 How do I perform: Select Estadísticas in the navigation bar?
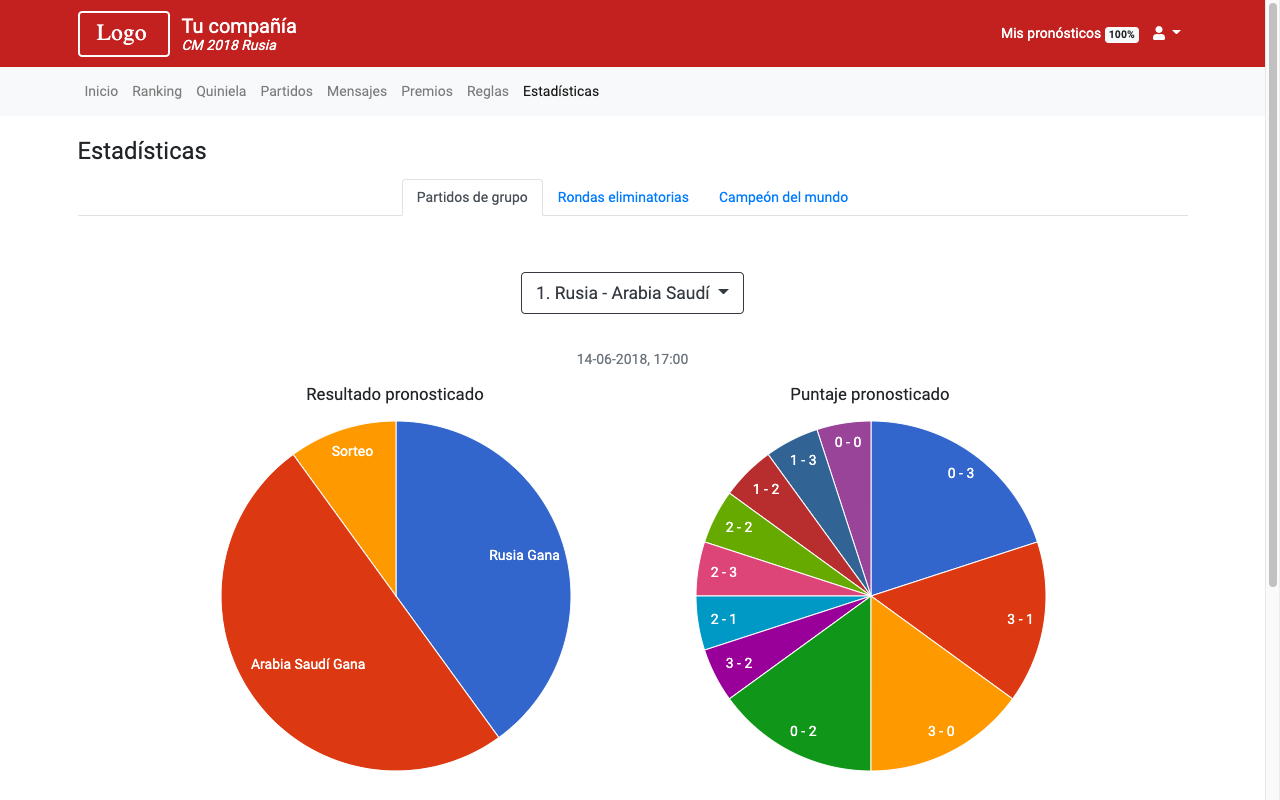point(561,91)
